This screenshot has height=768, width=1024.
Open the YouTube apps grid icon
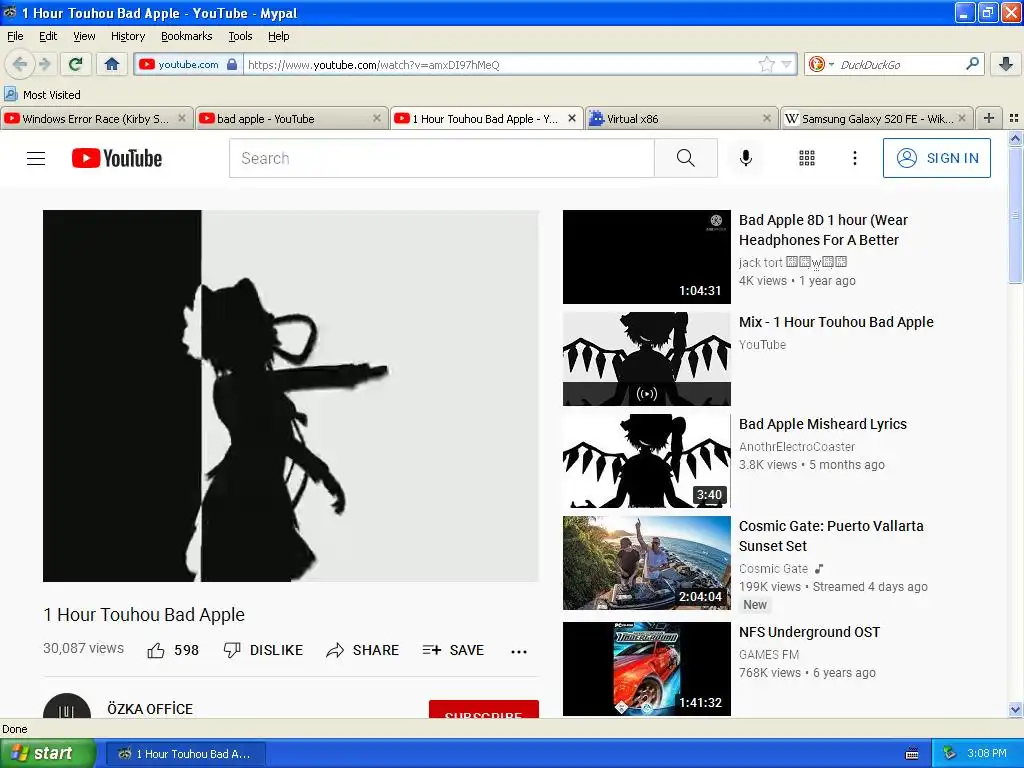click(x=807, y=158)
